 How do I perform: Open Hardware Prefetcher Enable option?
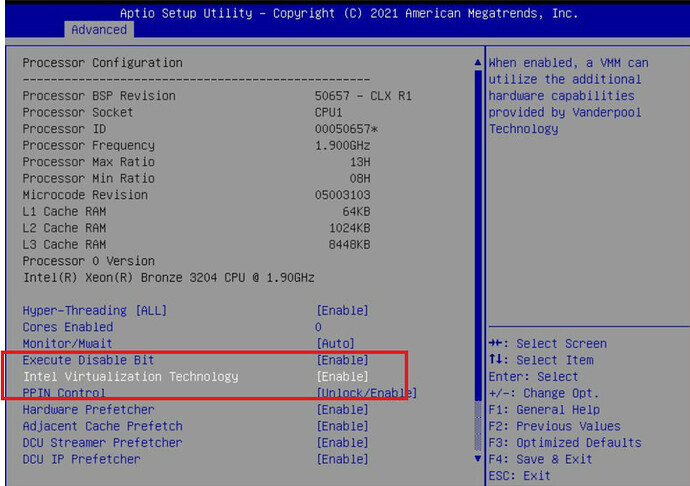pyautogui.click(x=342, y=410)
